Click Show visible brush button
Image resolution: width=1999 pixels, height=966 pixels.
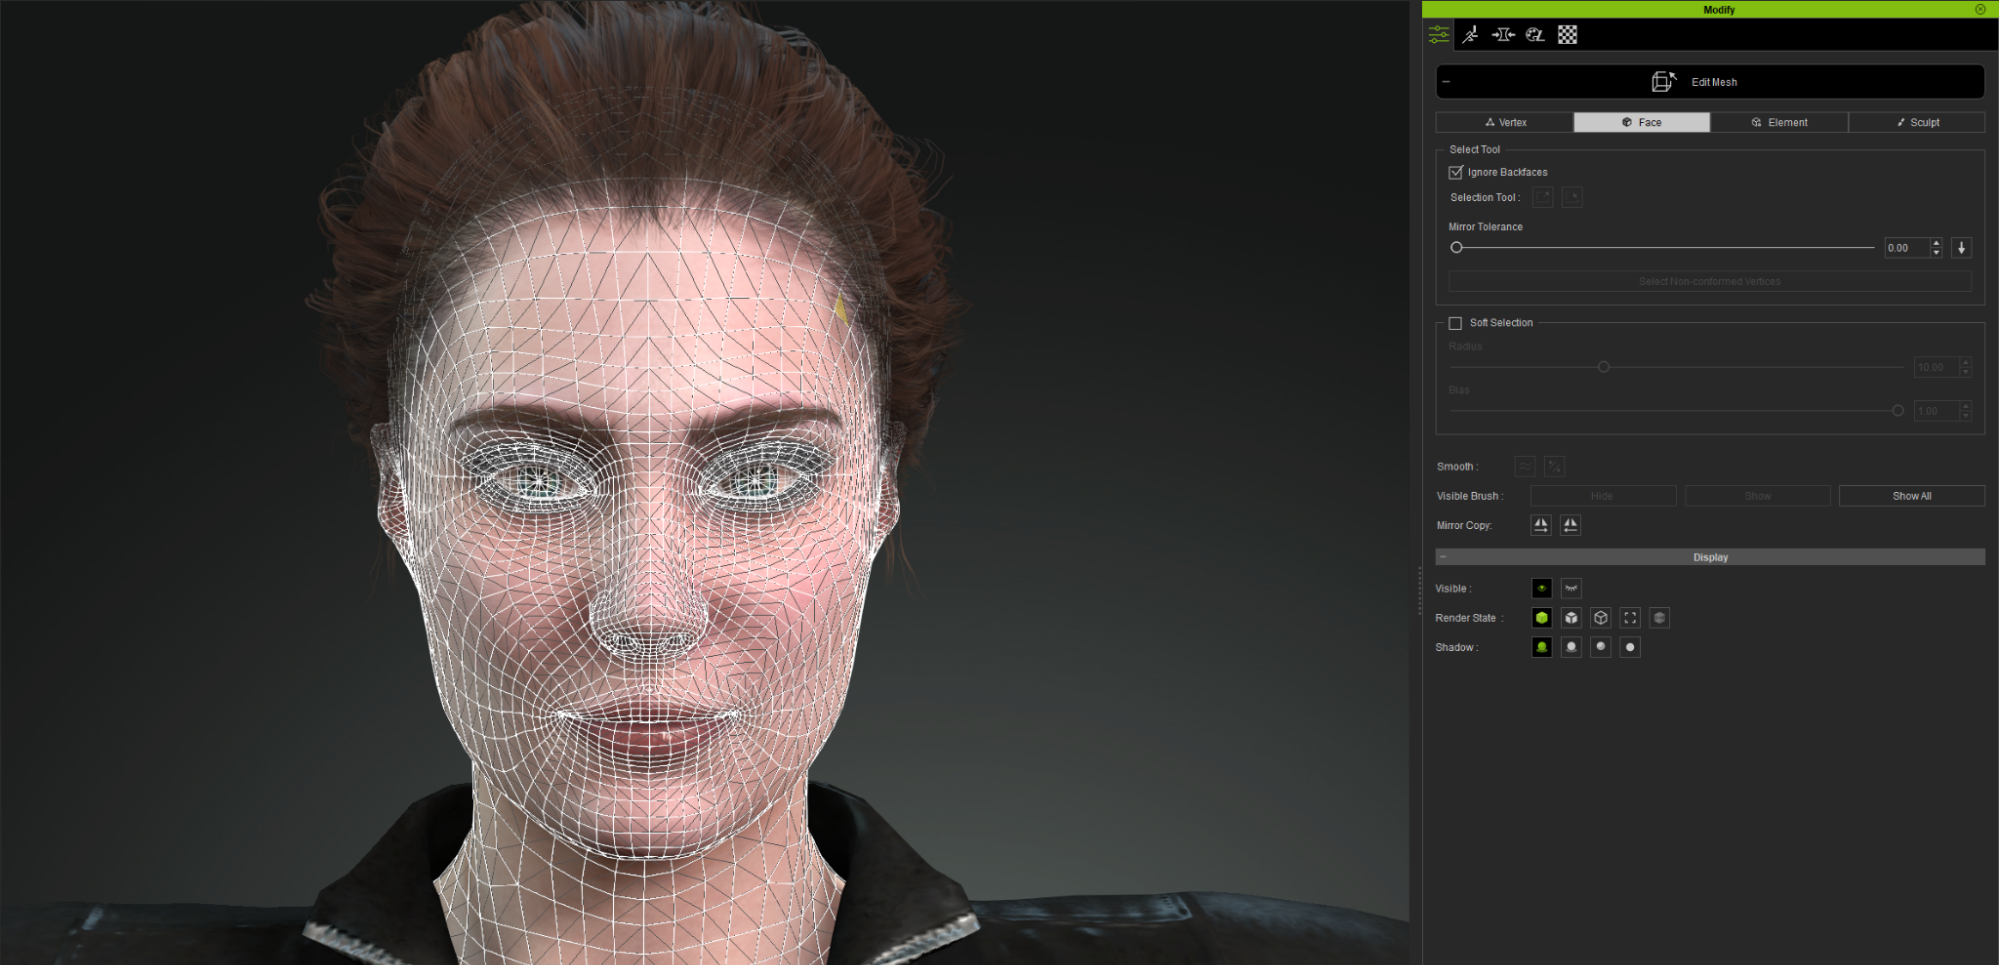(1758, 496)
